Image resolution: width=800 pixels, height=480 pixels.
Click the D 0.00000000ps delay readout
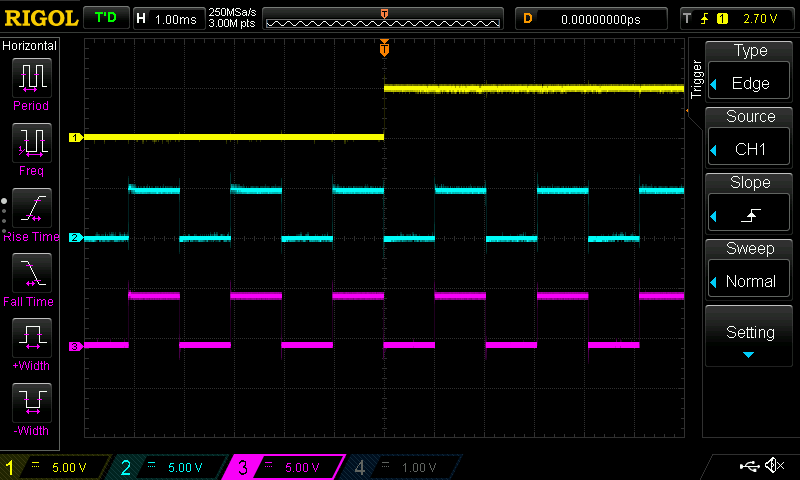coord(591,19)
